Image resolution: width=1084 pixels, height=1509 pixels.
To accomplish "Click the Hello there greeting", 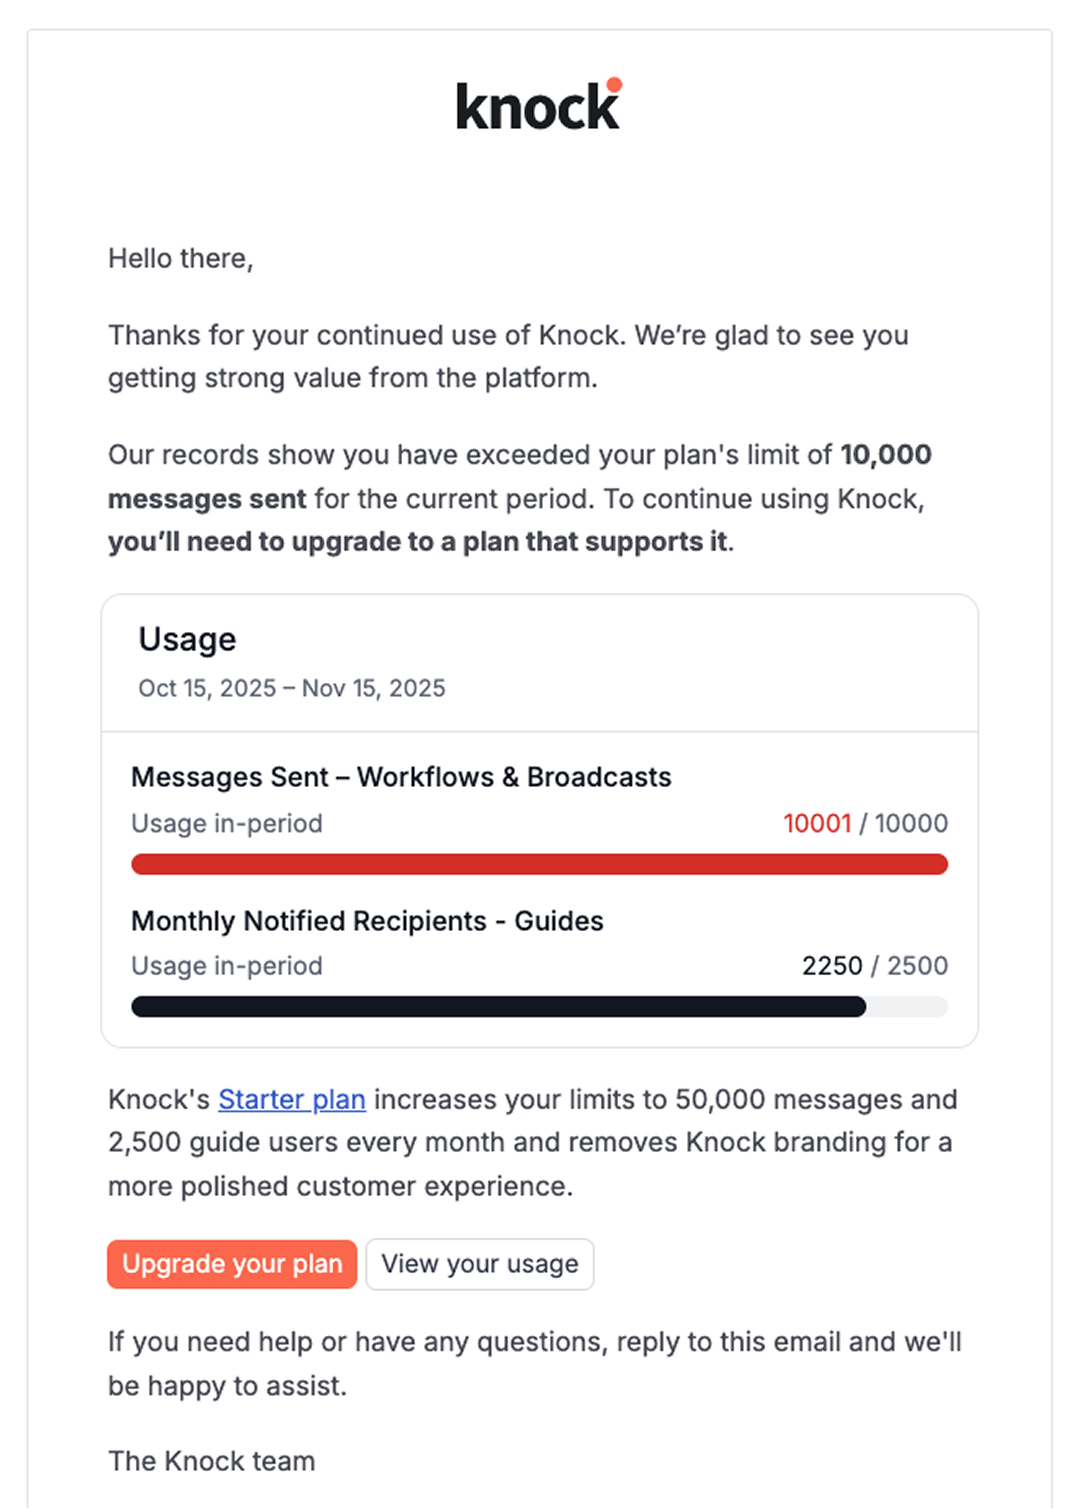I will (x=181, y=257).
